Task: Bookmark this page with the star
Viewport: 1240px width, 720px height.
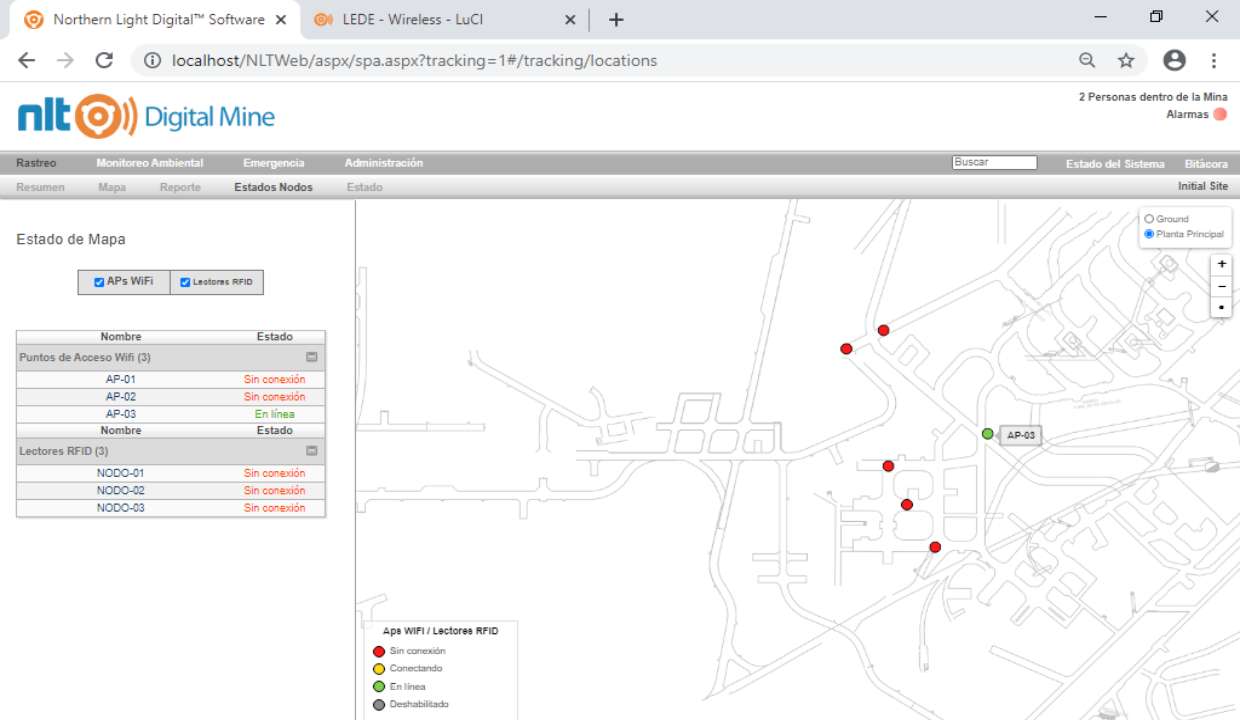Action: pyautogui.click(x=1126, y=61)
